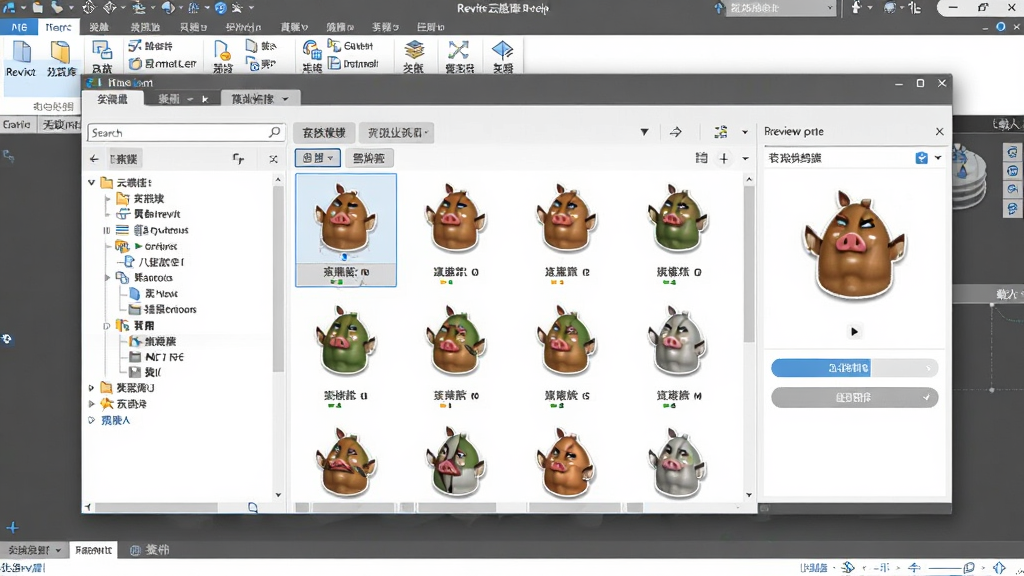Click the tree options icon in the dialog toolbar

point(720,132)
